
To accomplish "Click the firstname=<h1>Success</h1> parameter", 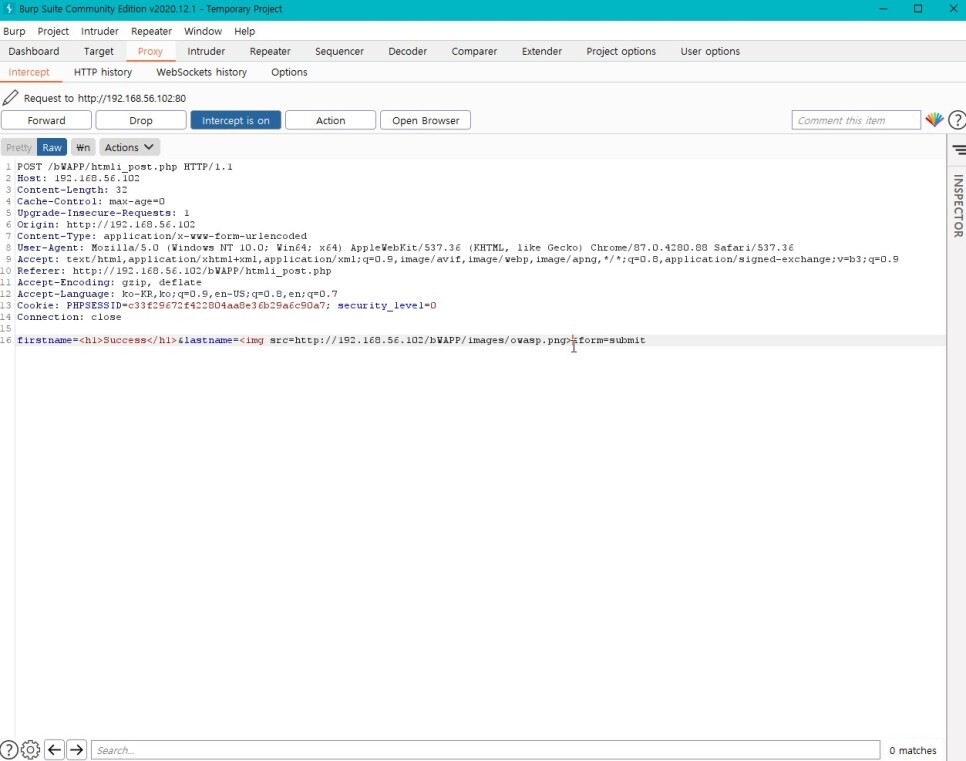I will pos(97,340).
